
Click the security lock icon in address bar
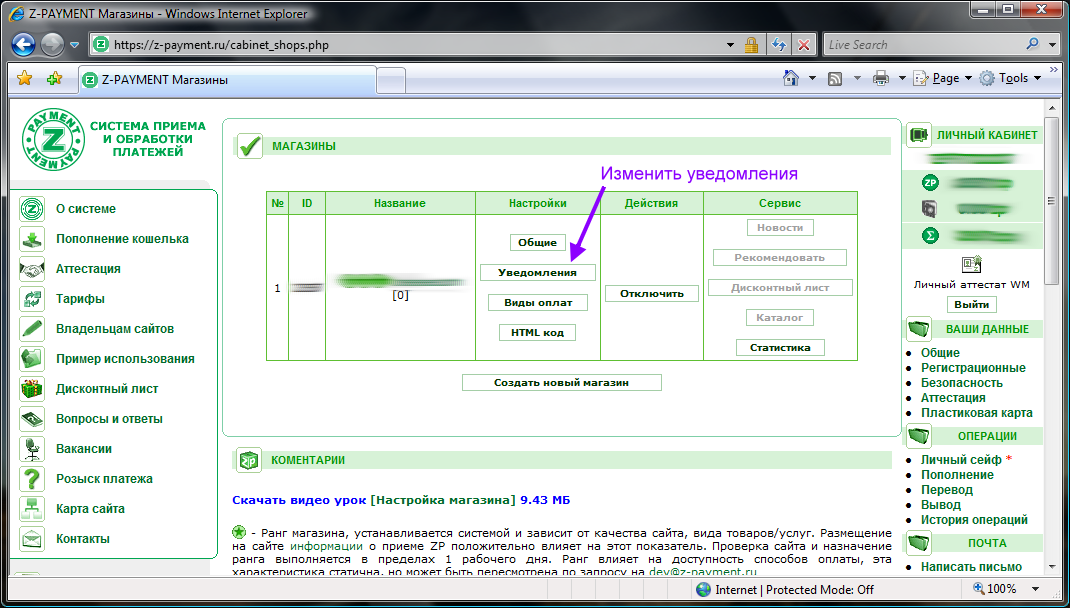(x=751, y=45)
